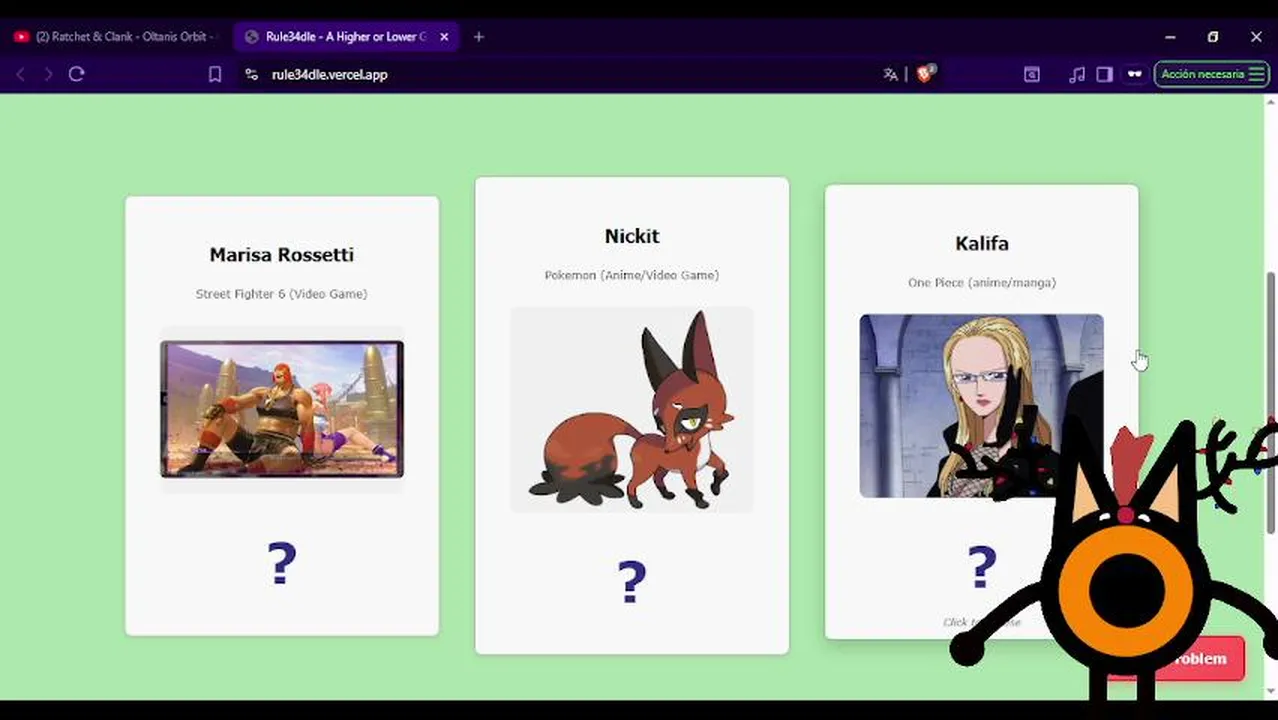Open the Acción necesaria menu button
Viewport: 1278px width, 720px height.
coord(1212,74)
